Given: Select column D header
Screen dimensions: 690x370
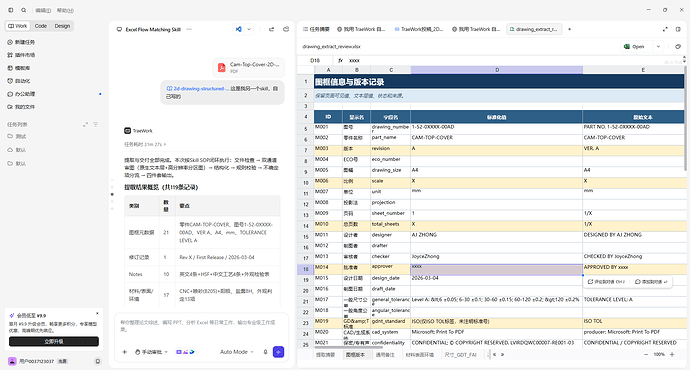Looking at the screenshot, I should point(497,70).
